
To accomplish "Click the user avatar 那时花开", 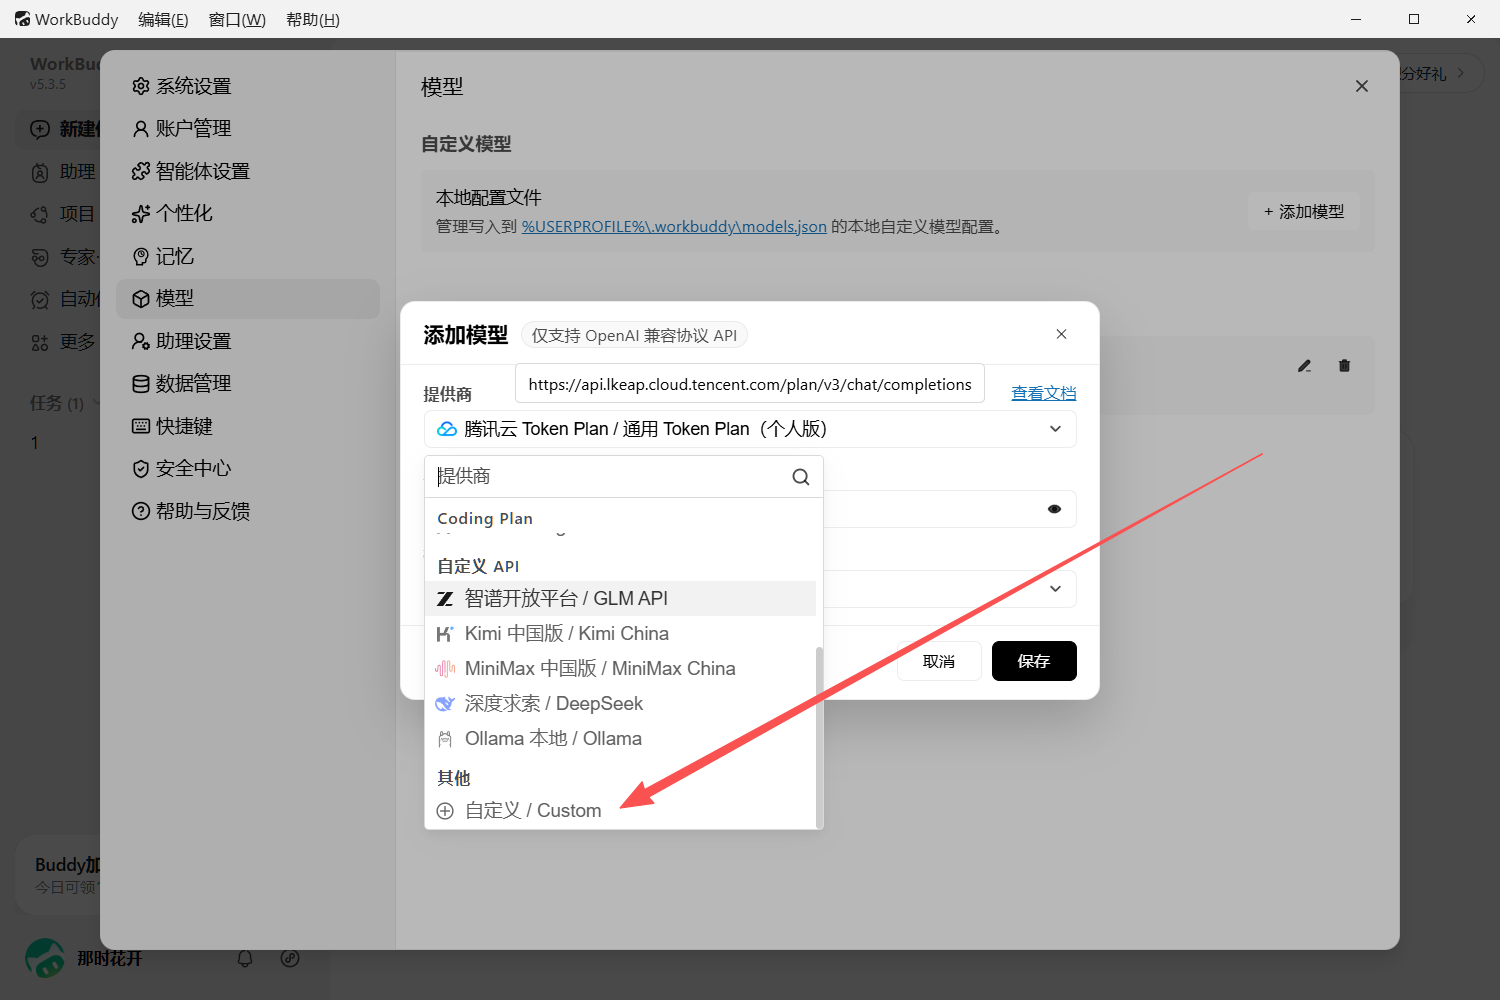I will click(45, 958).
